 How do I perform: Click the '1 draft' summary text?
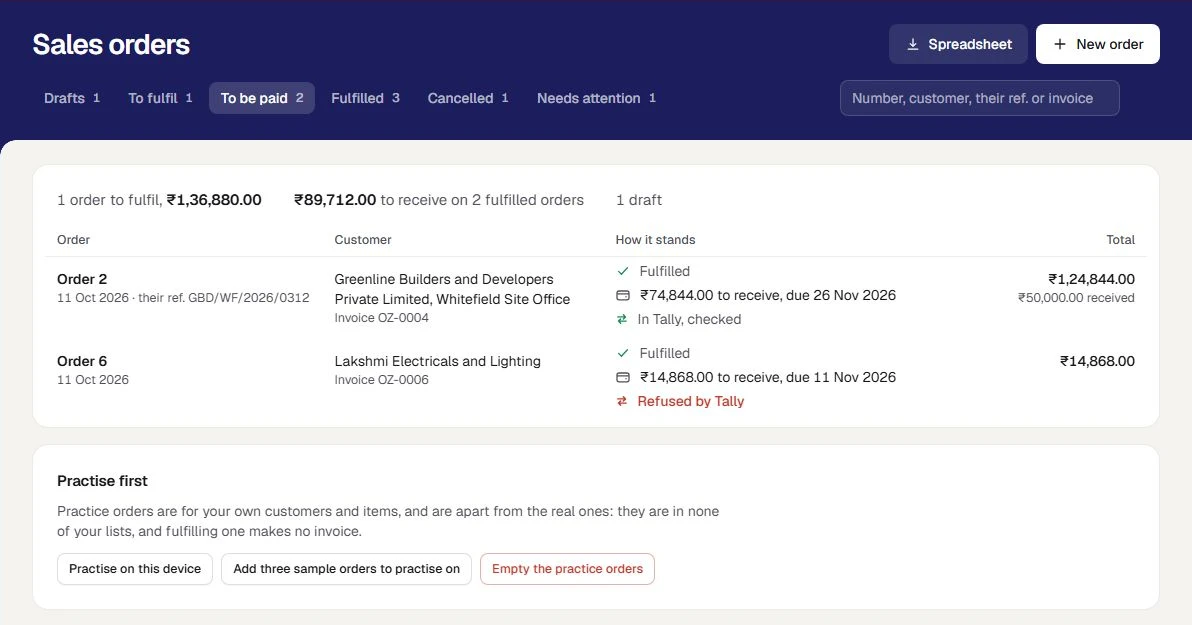point(639,200)
